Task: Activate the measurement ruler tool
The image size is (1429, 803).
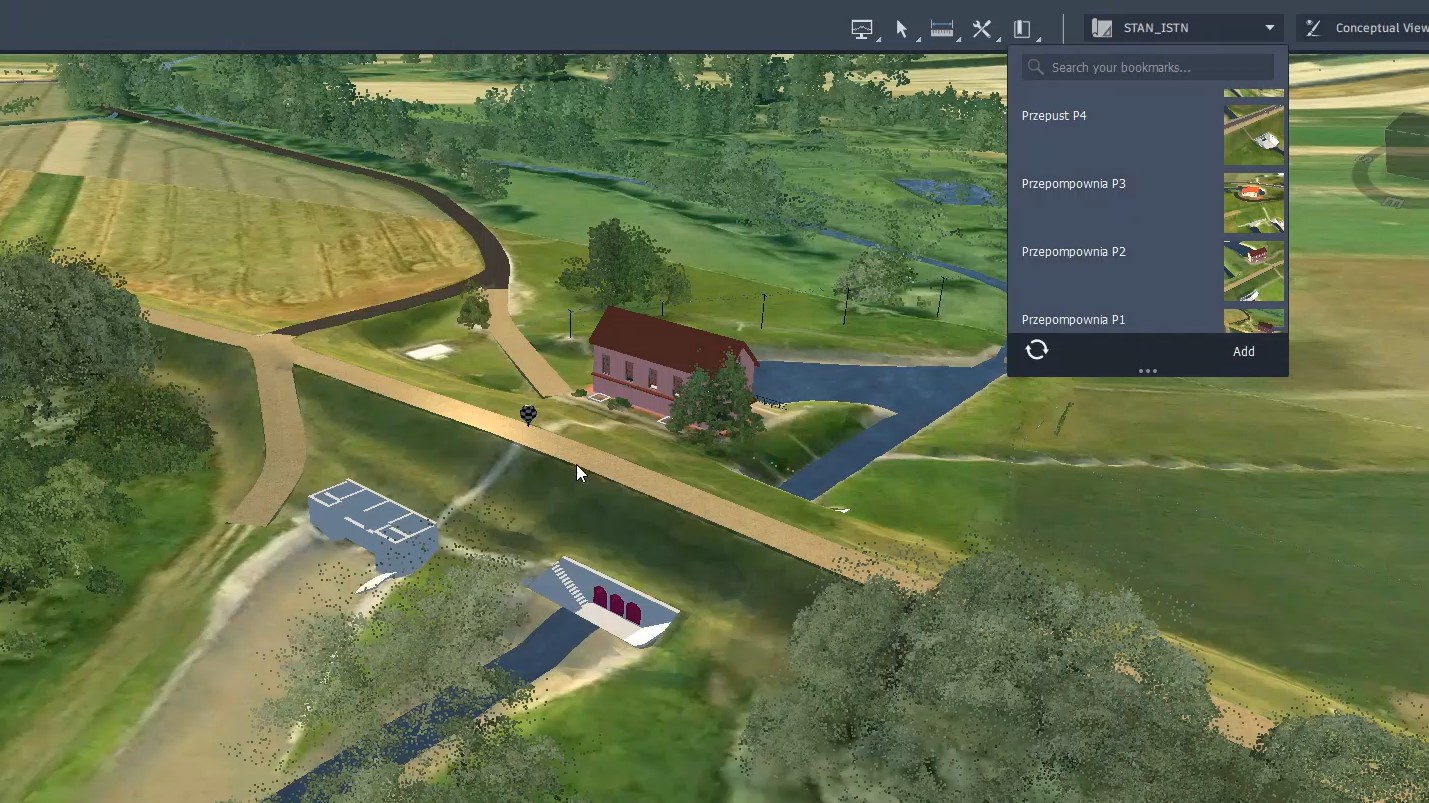Action: click(x=942, y=27)
